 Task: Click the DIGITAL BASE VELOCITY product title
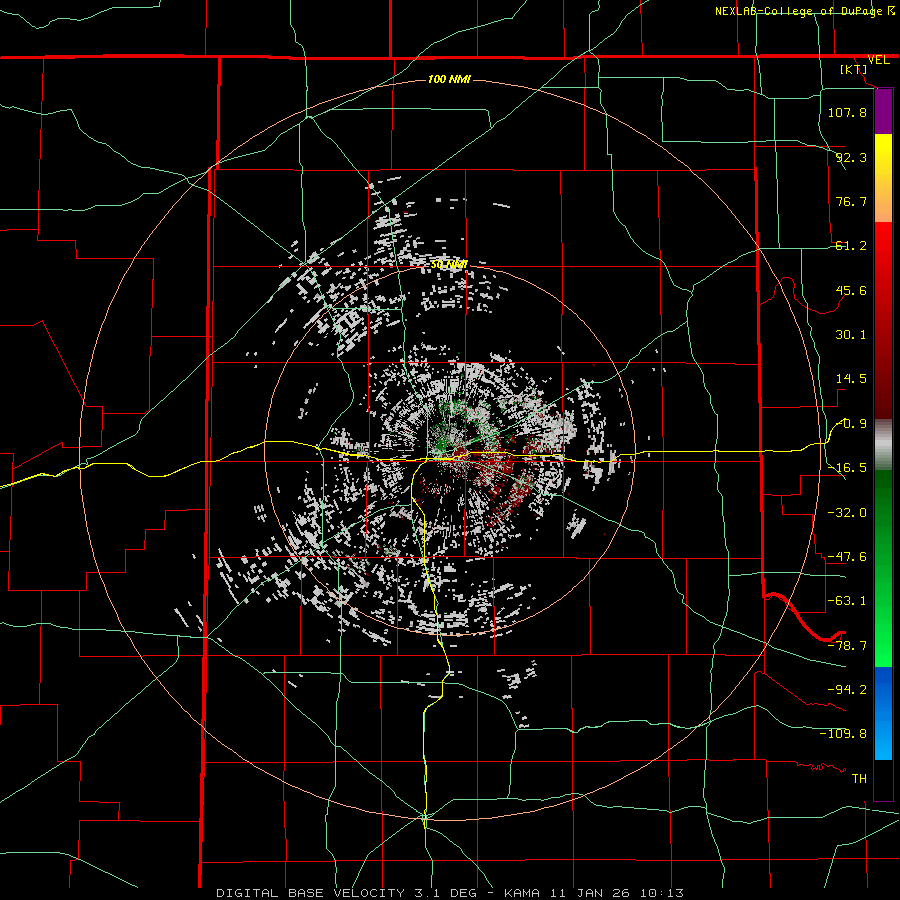311,893
